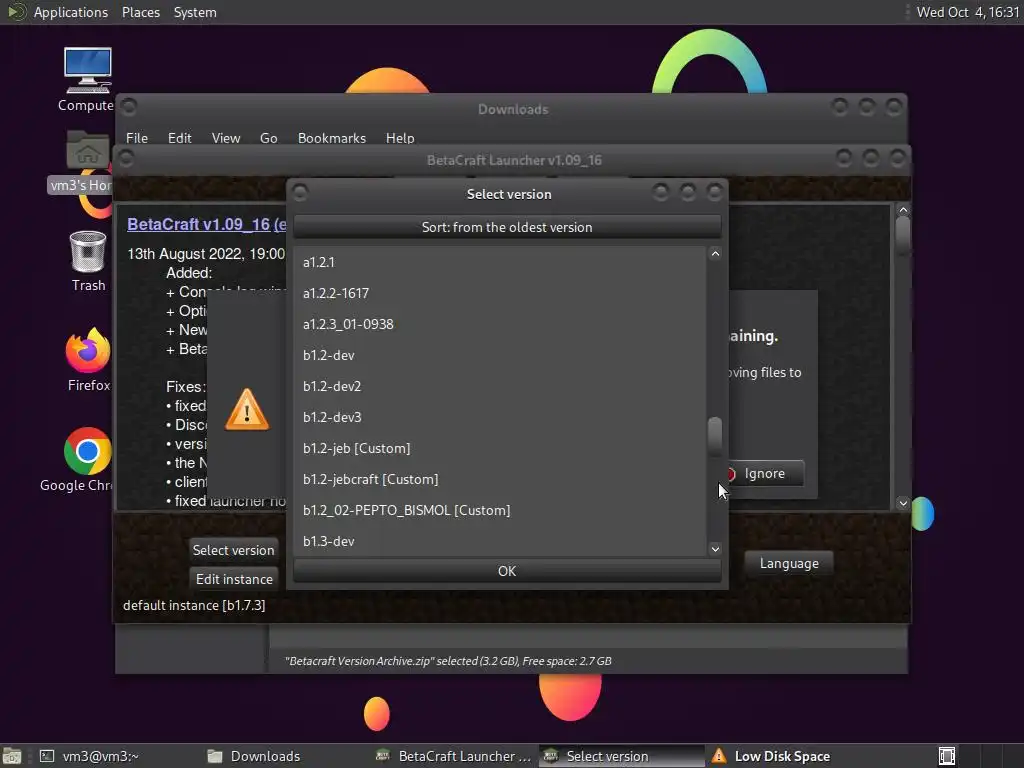Click the Downloads window menu button

coord(129,106)
